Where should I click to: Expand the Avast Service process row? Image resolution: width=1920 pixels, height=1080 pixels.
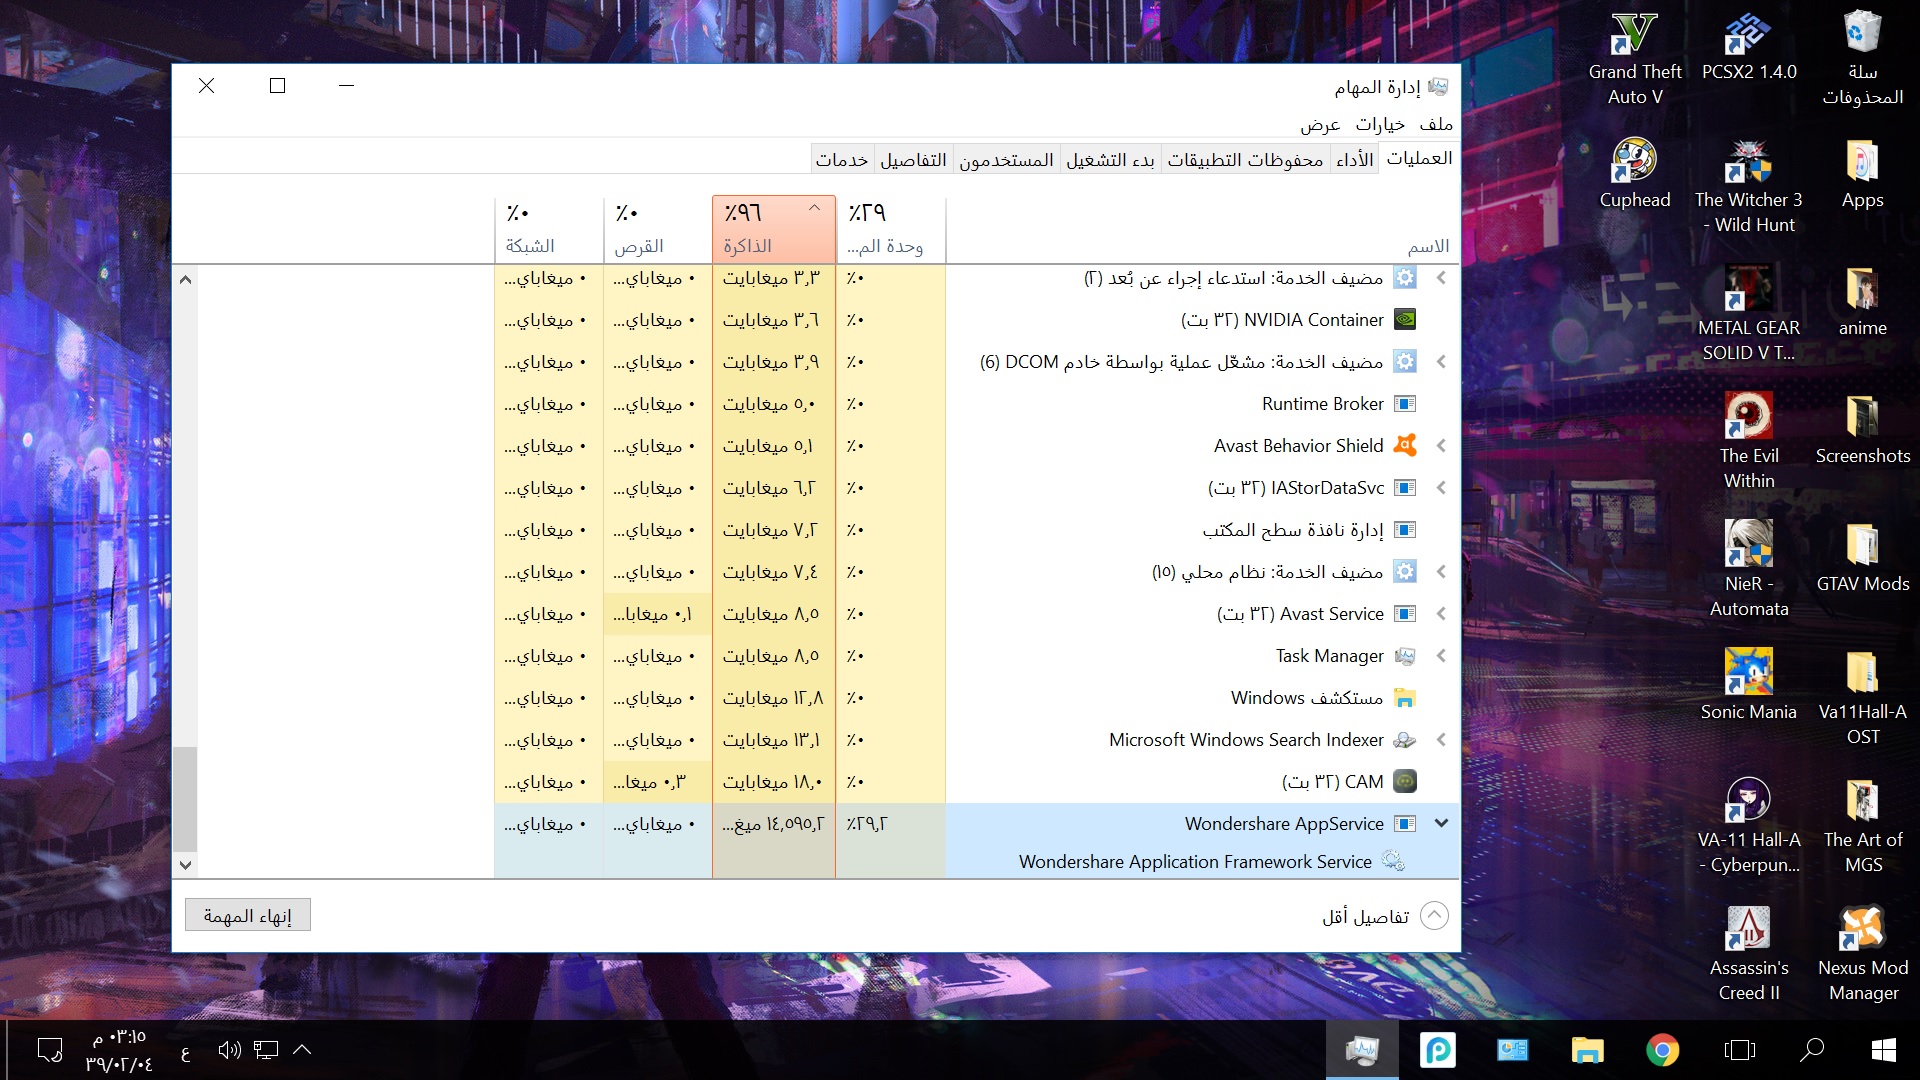coord(1441,614)
